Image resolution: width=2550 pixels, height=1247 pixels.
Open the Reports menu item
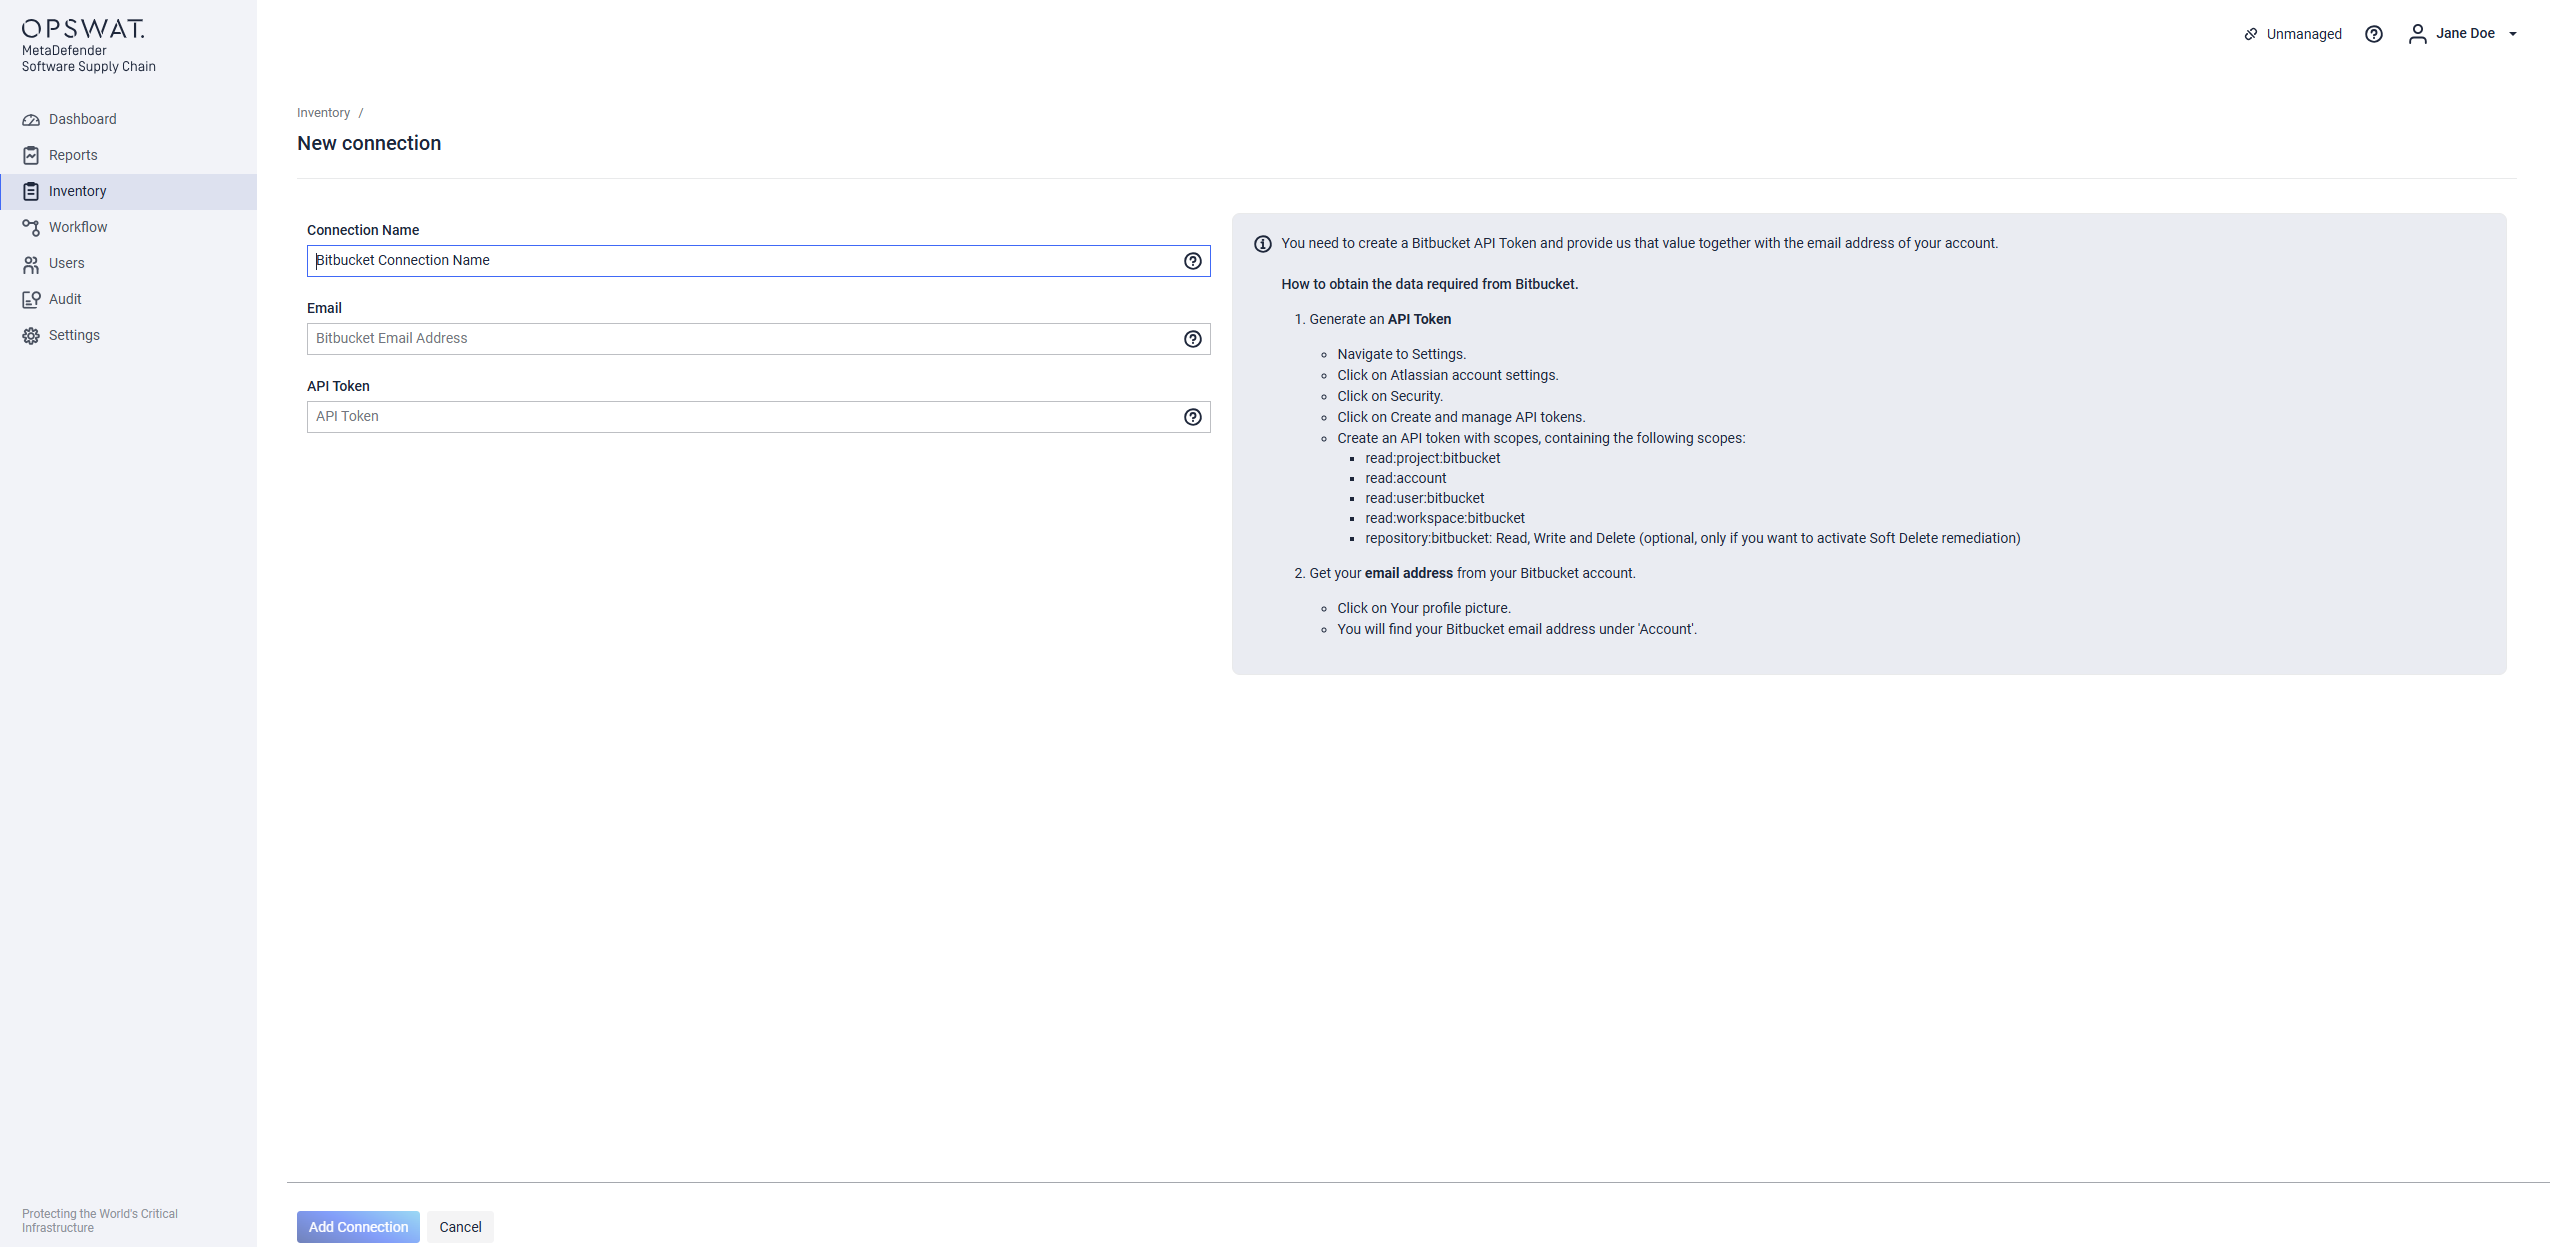[x=73, y=156]
